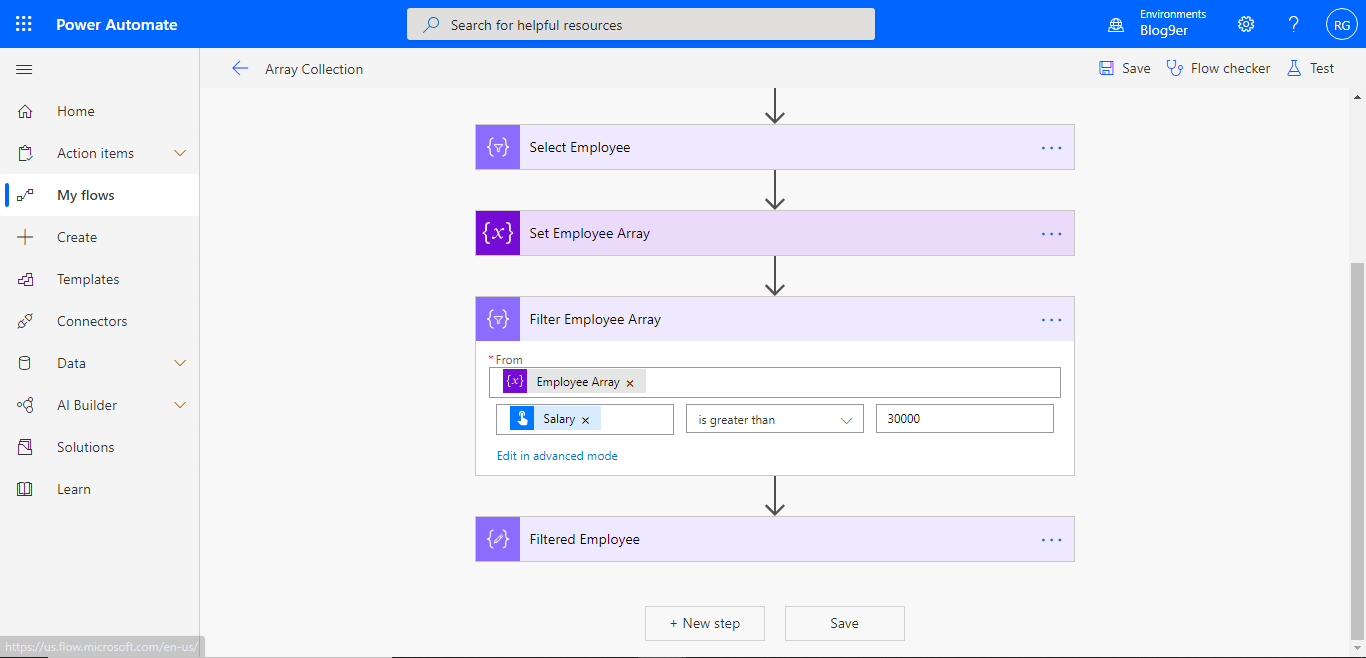Collapse the left navigation with the hamburger icon
The image size is (1366, 658).
pos(24,69)
